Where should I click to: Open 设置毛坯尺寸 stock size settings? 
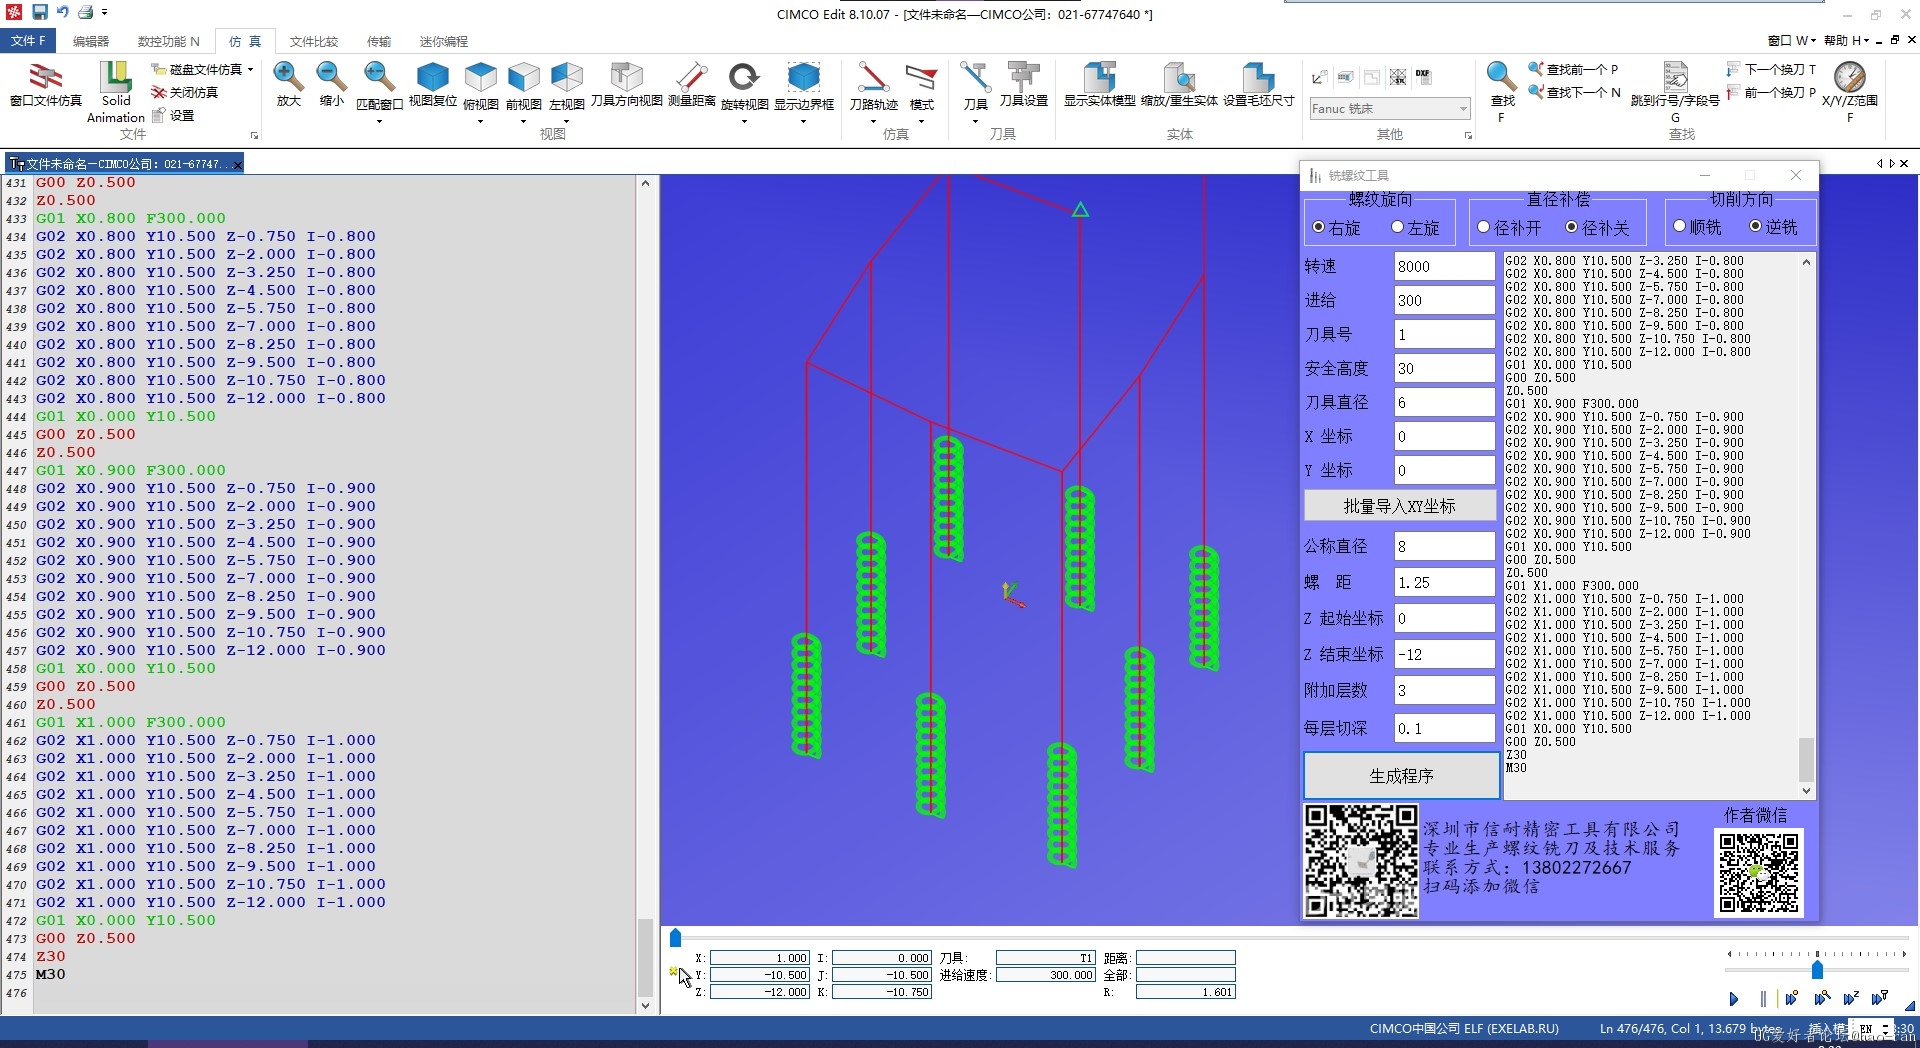click(1258, 76)
